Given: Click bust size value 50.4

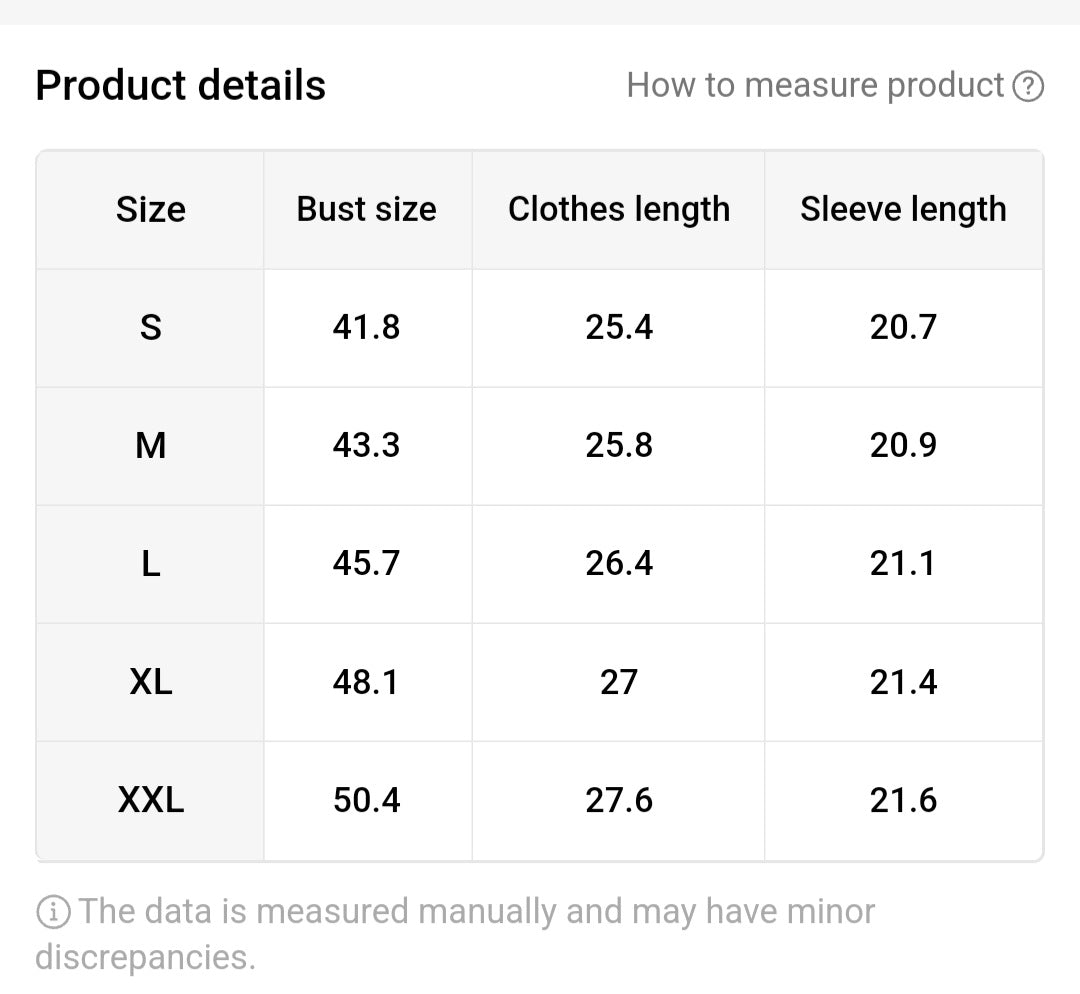Looking at the screenshot, I should pyautogui.click(x=367, y=800).
